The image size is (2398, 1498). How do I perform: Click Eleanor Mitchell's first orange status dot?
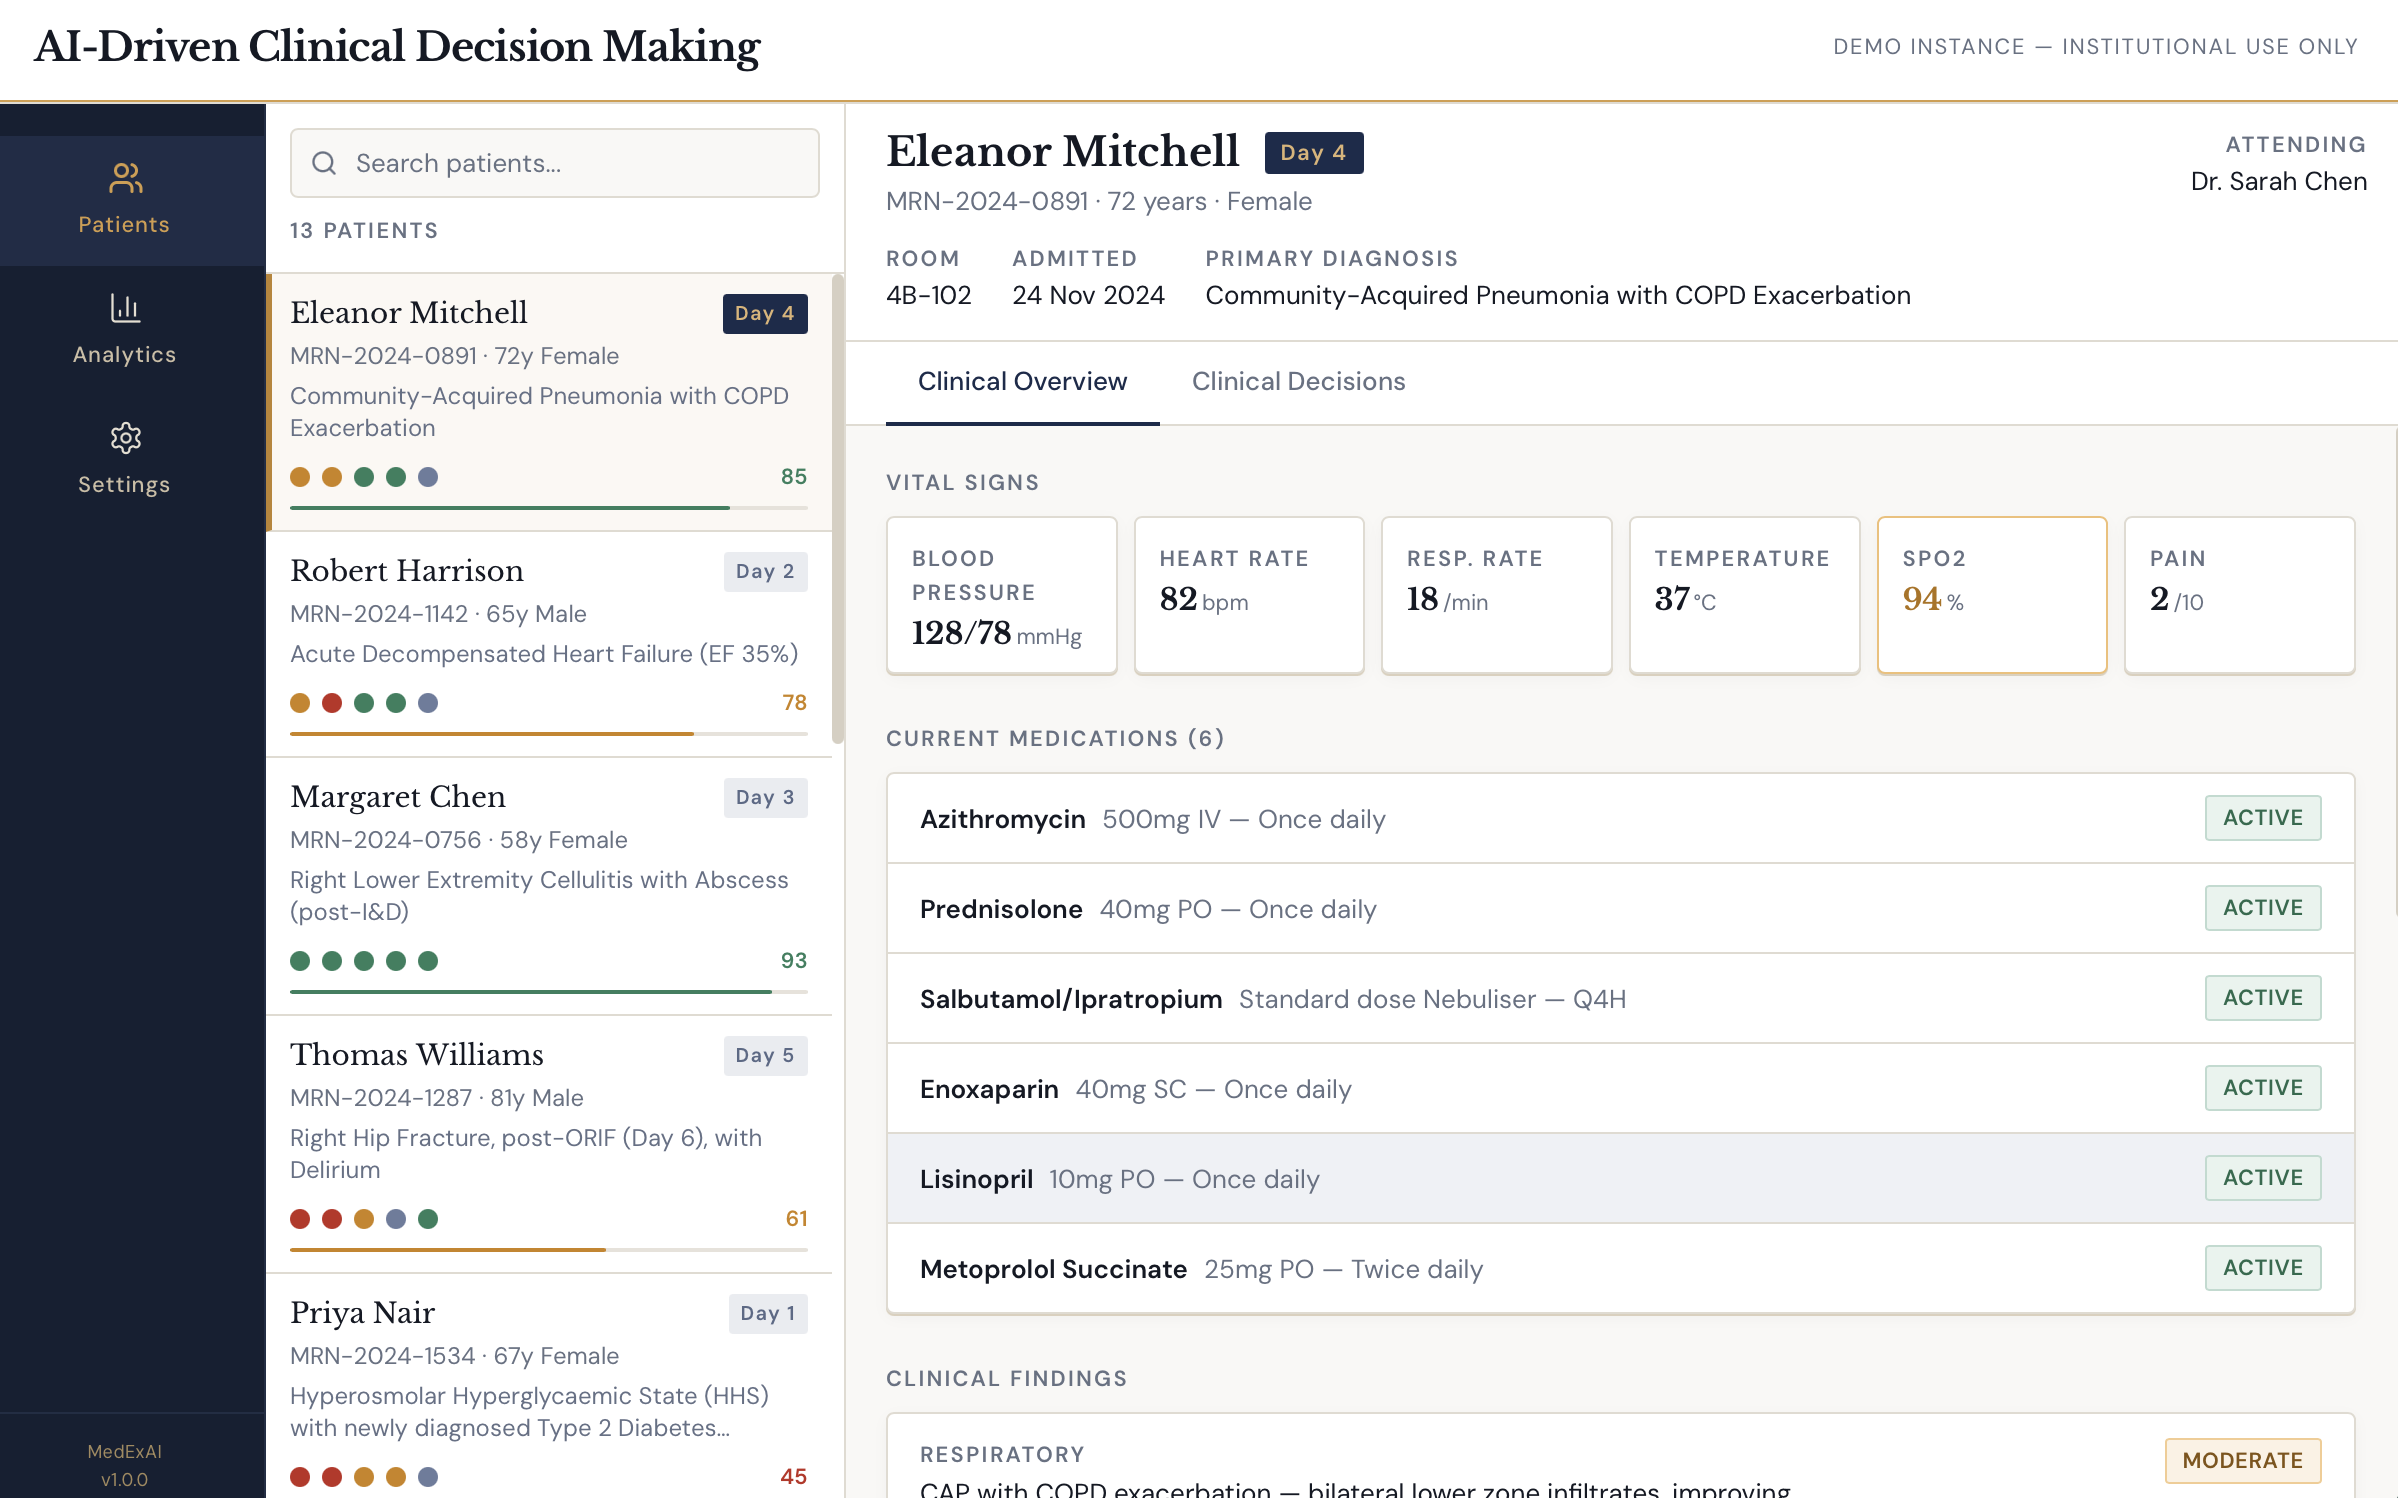[x=300, y=477]
